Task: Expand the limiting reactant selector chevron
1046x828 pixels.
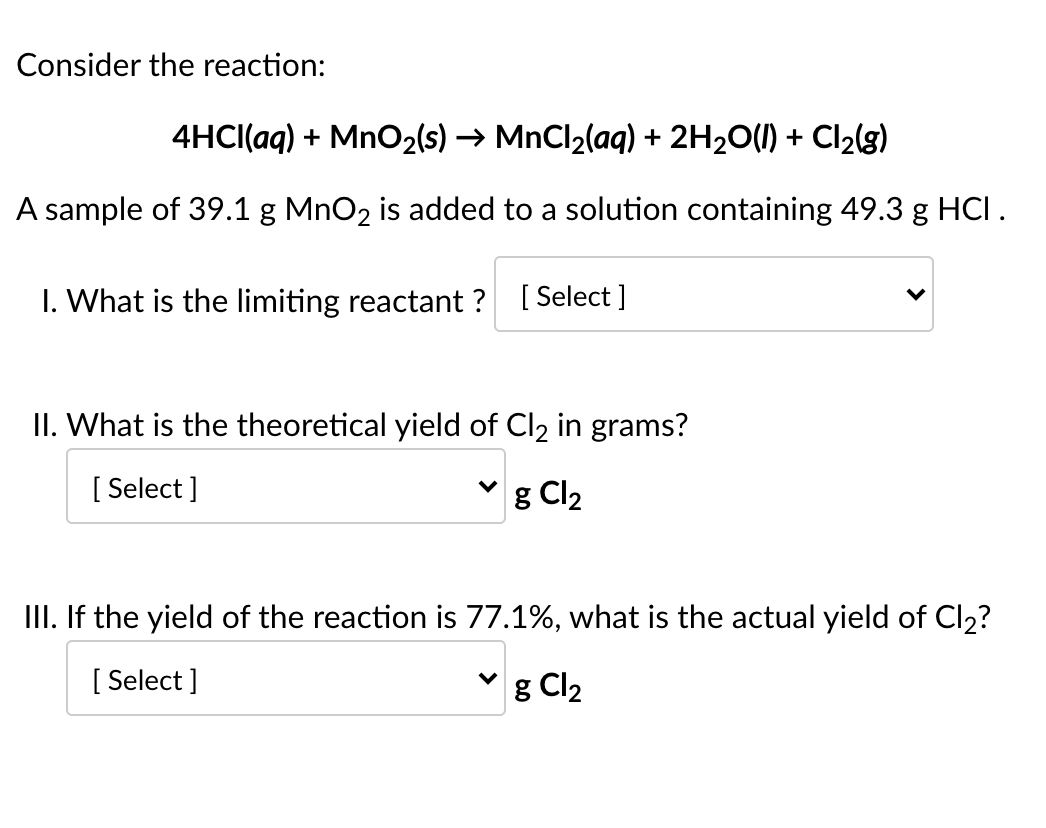Action: pos(915,293)
